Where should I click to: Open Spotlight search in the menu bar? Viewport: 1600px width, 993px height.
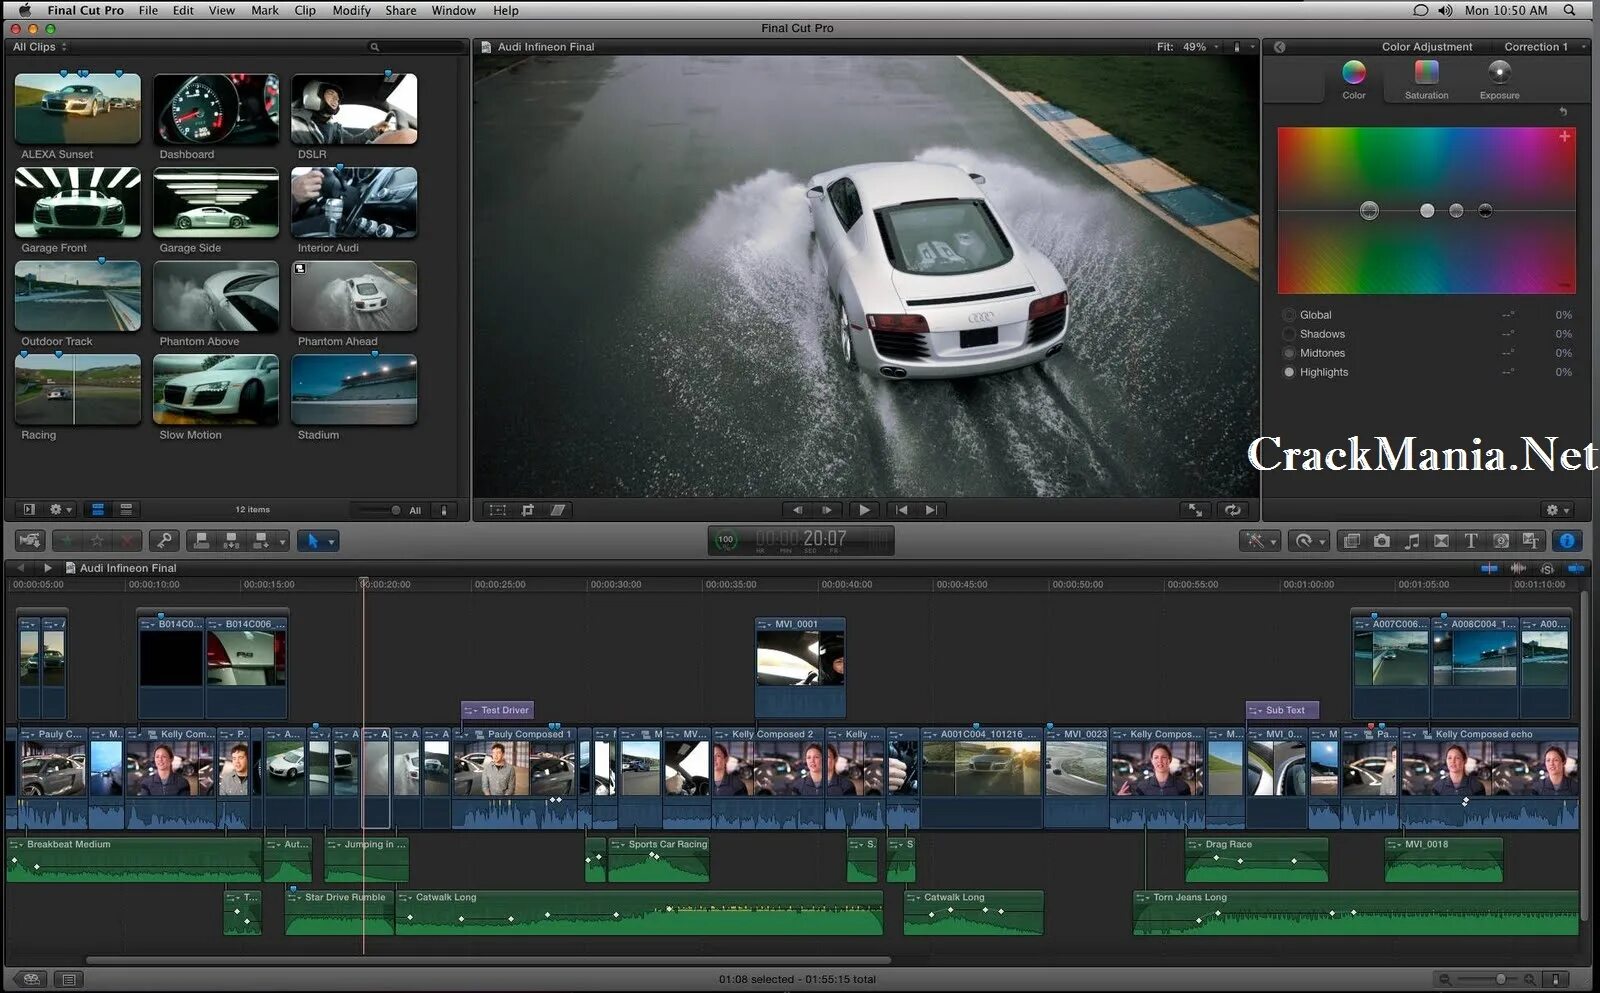pyautogui.click(x=1570, y=10)
